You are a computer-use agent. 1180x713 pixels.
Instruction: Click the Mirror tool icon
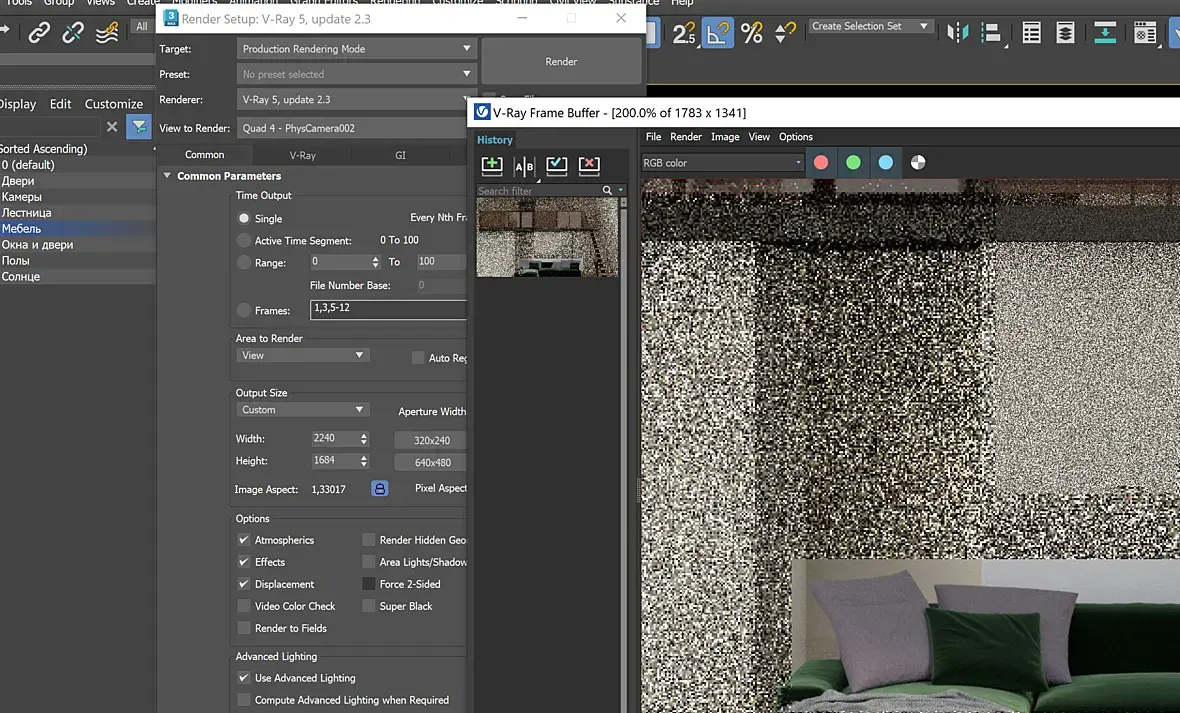pos(958,33)
